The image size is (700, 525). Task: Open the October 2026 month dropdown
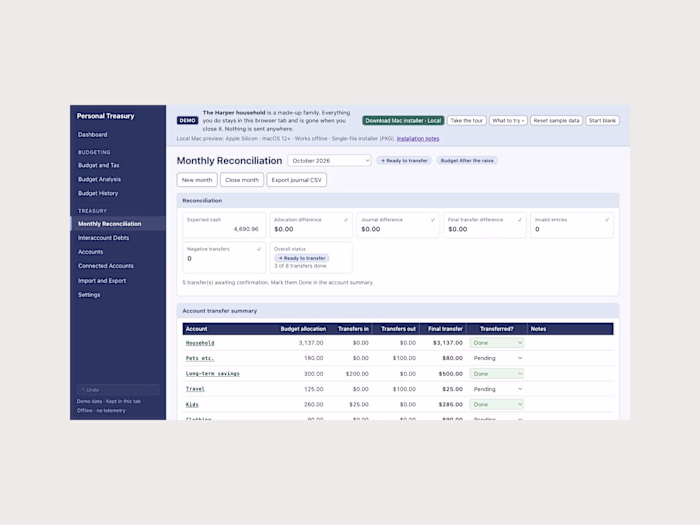click(x=329, y=161)
